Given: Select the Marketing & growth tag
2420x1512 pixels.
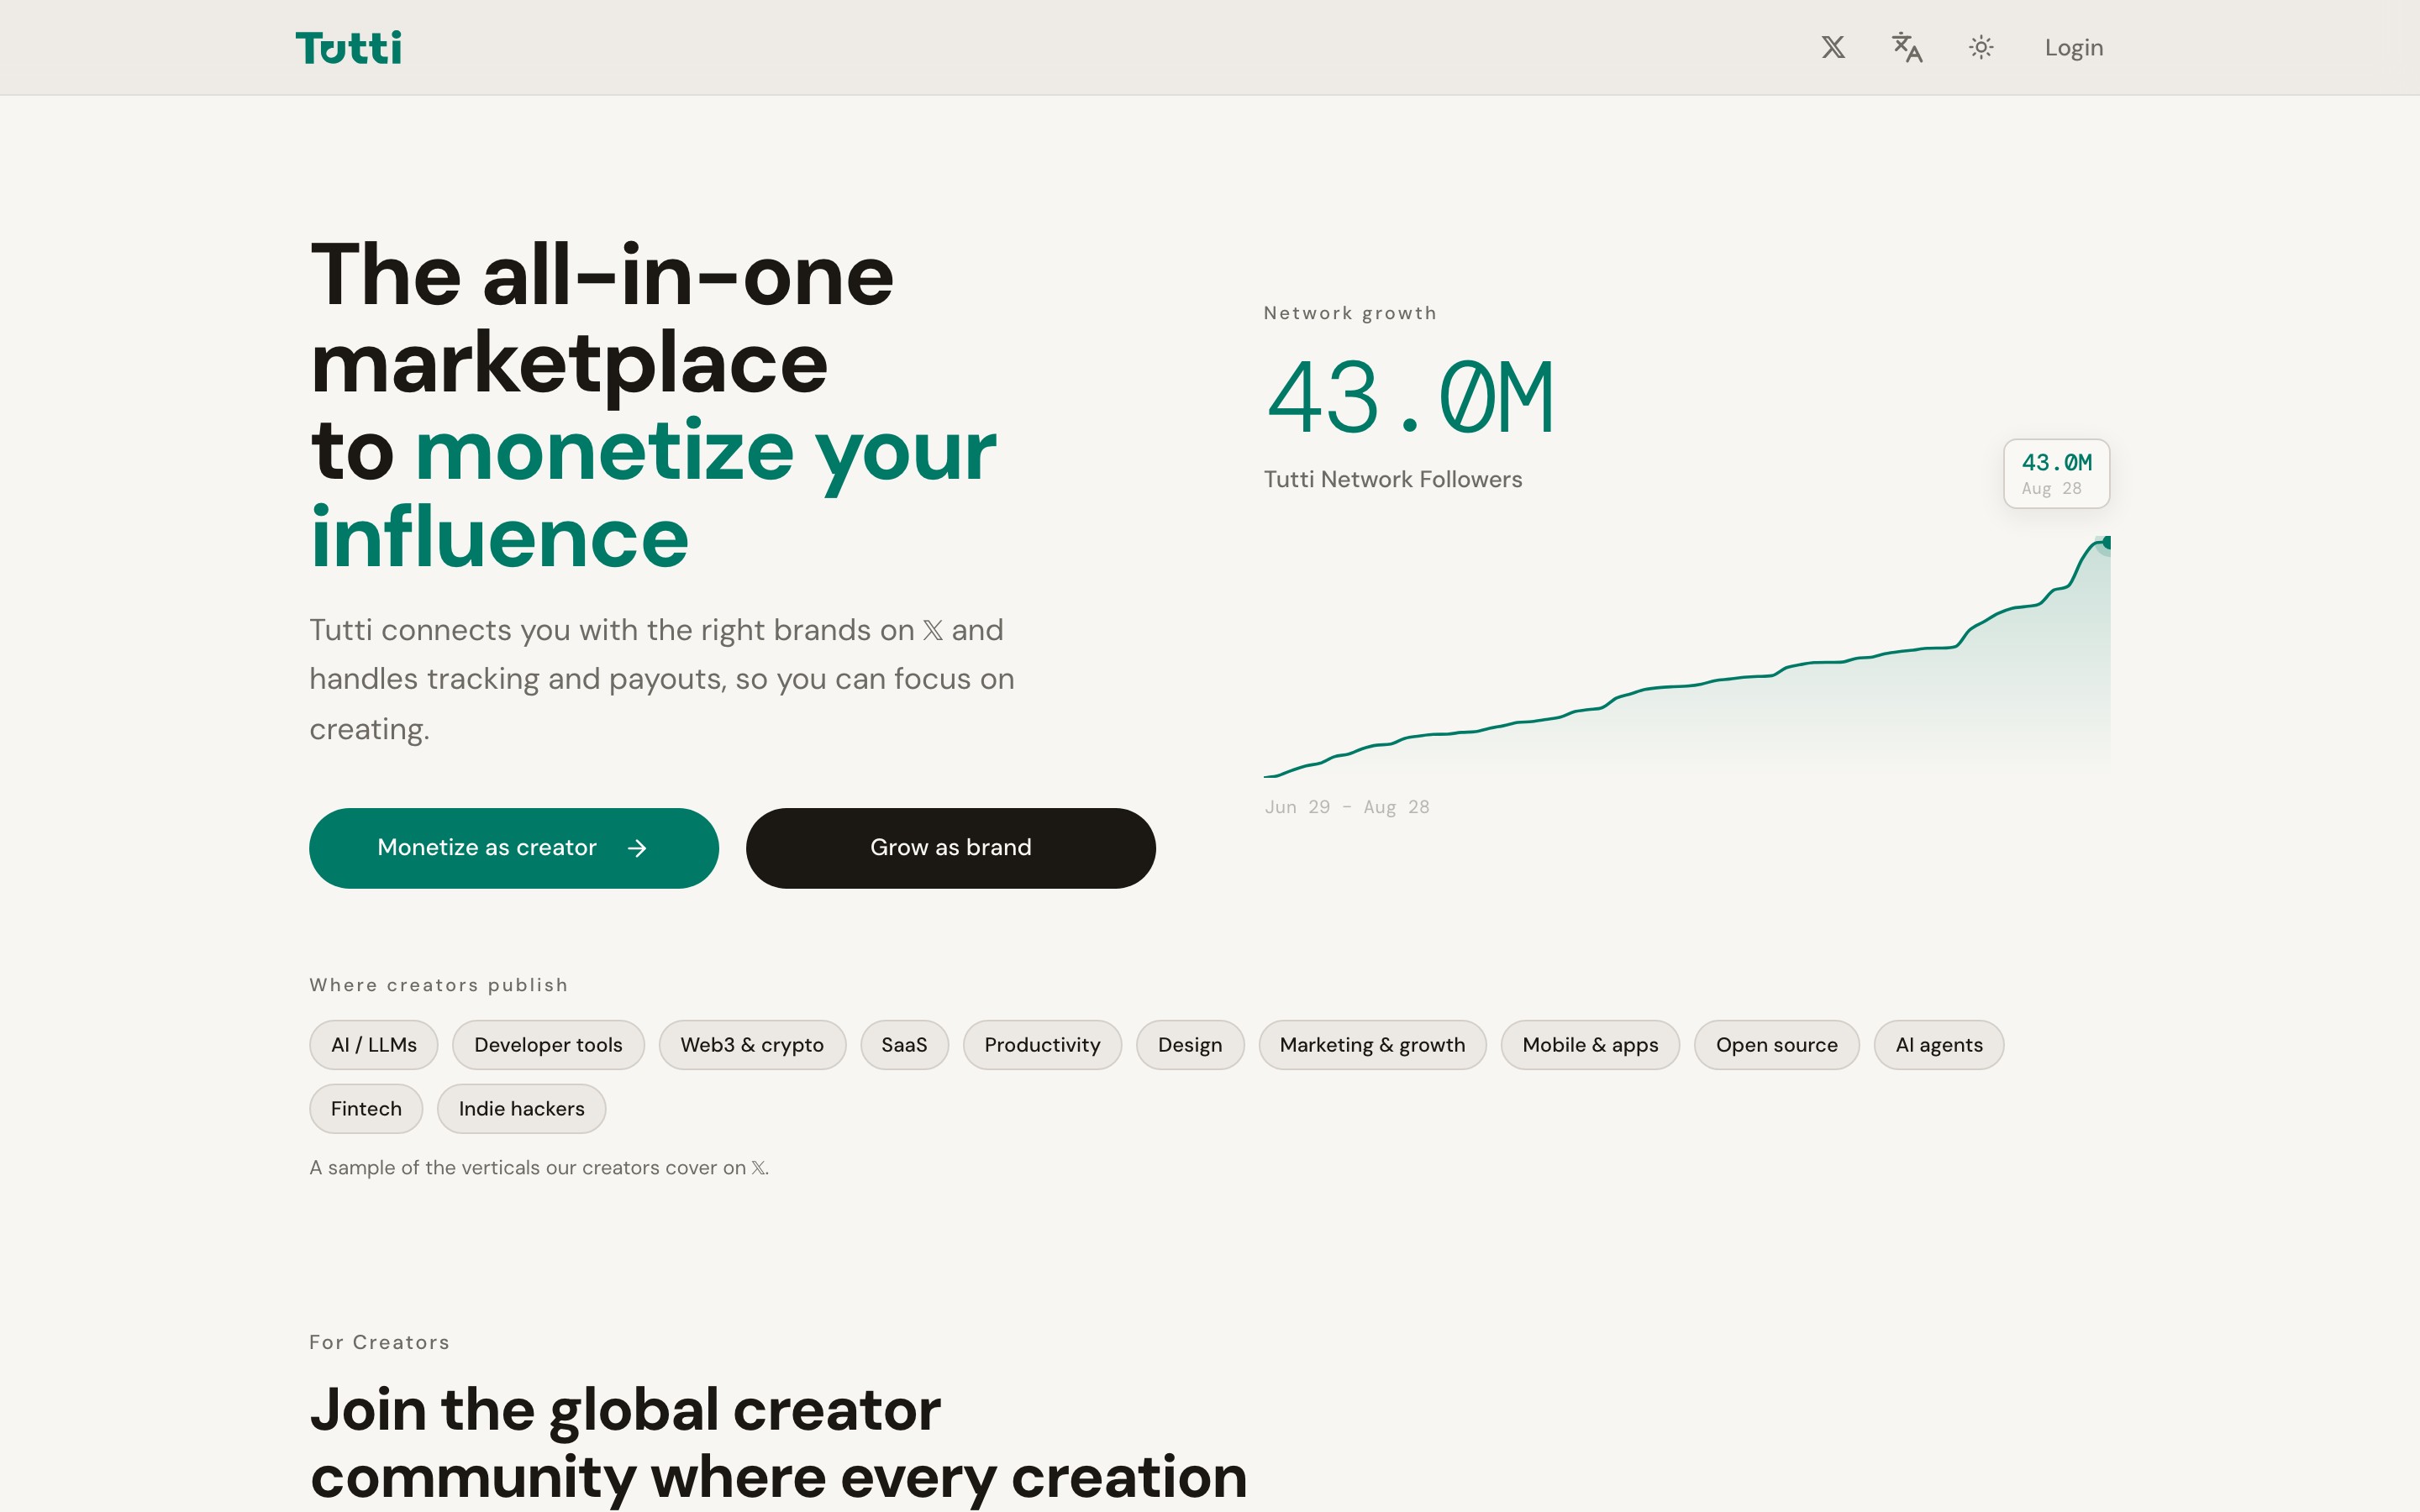Looking at the screenshot, I should [1372, 1045].
